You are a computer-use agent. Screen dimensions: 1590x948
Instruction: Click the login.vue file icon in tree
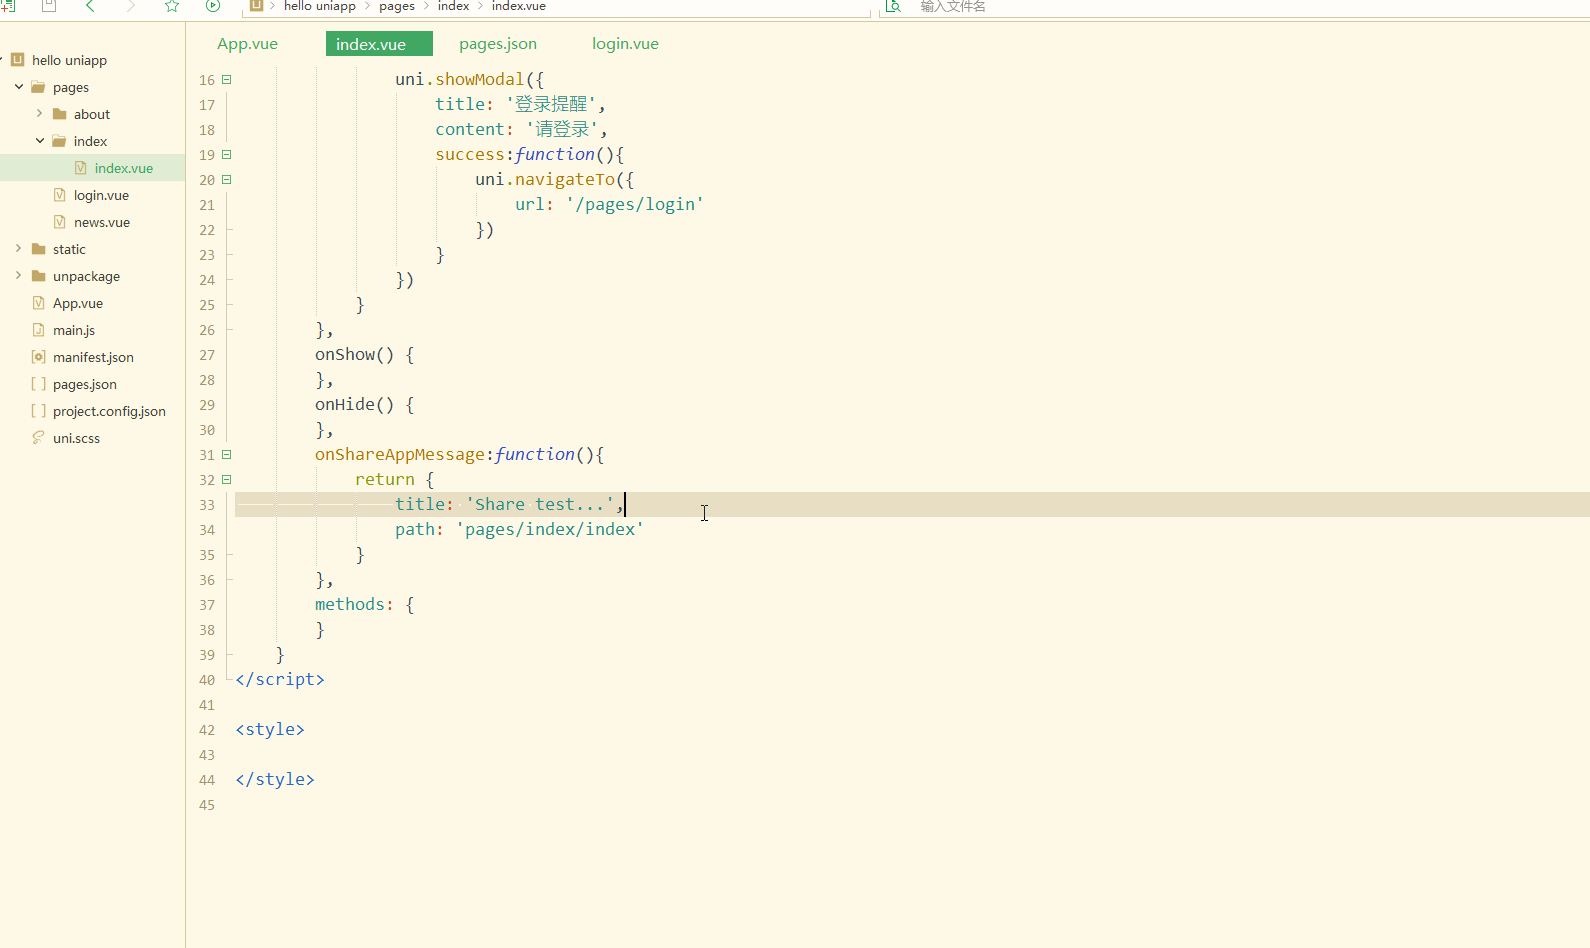click(60, 195)
